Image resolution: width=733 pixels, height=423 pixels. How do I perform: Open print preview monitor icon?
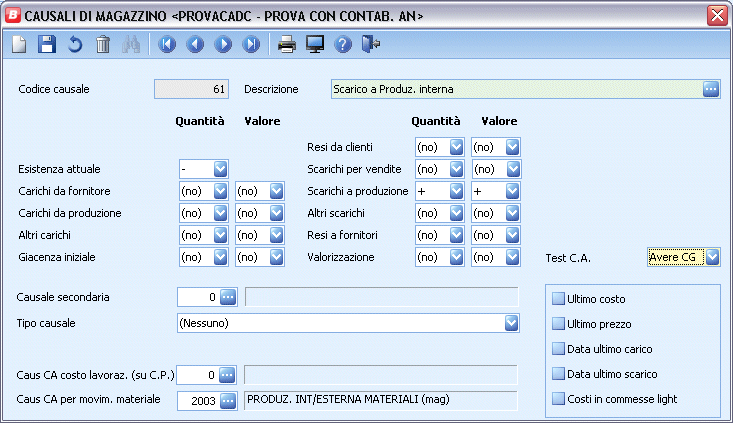click(315, 44)
